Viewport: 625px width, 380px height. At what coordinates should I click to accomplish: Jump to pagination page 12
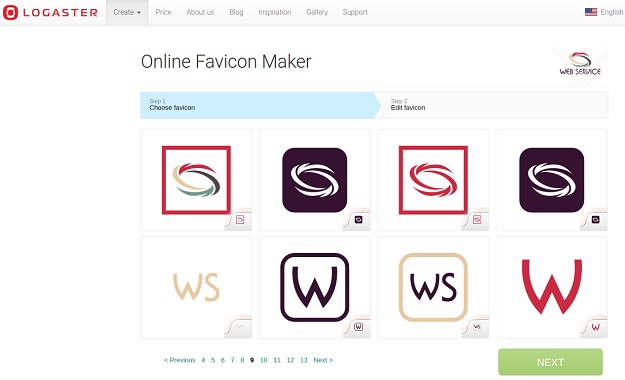290,360
